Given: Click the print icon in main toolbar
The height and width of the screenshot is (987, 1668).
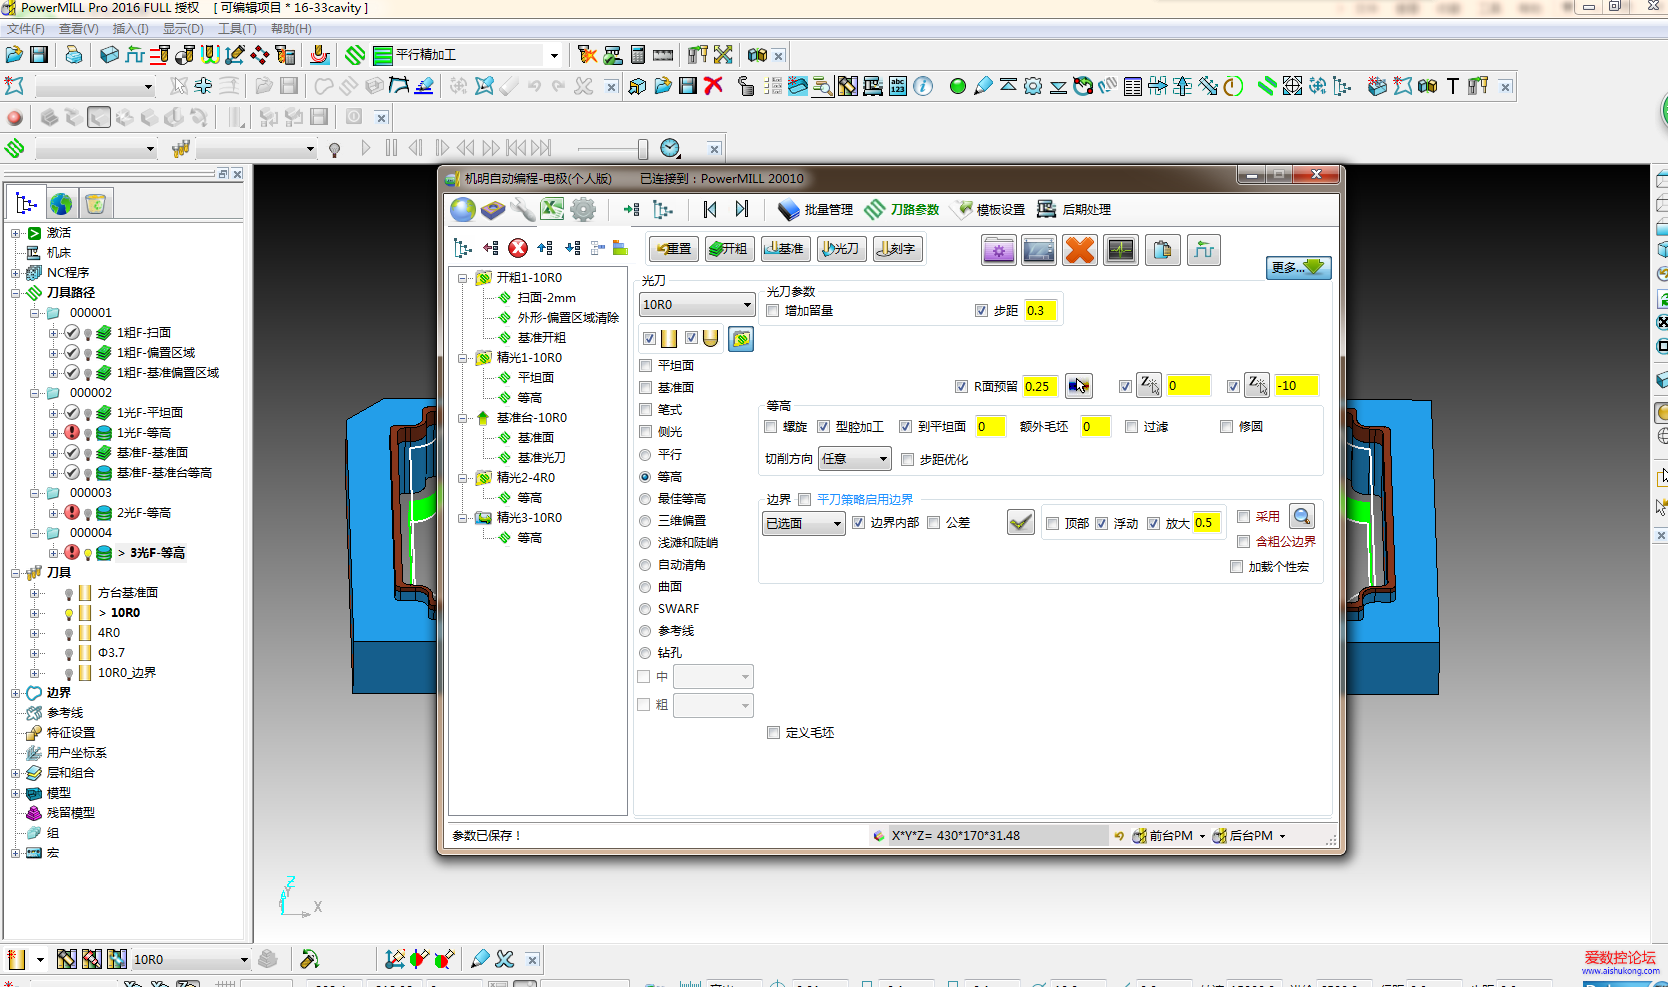Looking at the screenshot, I should [73, 55].
